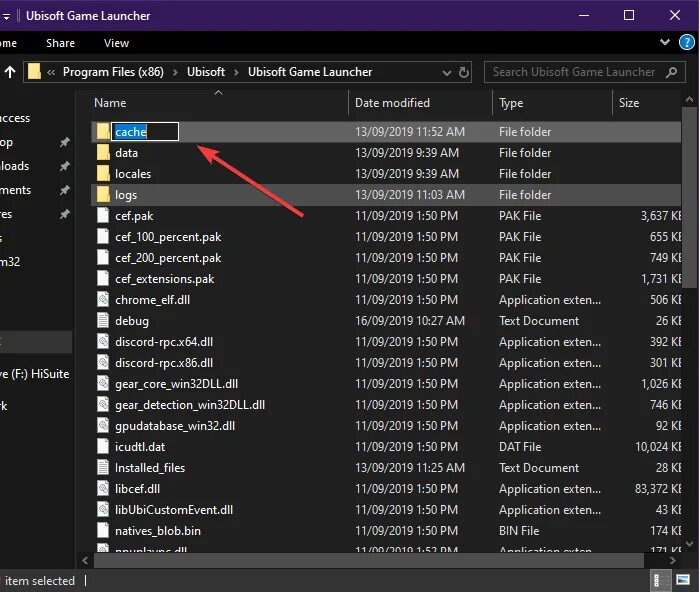Select the chrome_elf.dll file icon
This screenshot has height=592, width=700.
pos(103,300)
